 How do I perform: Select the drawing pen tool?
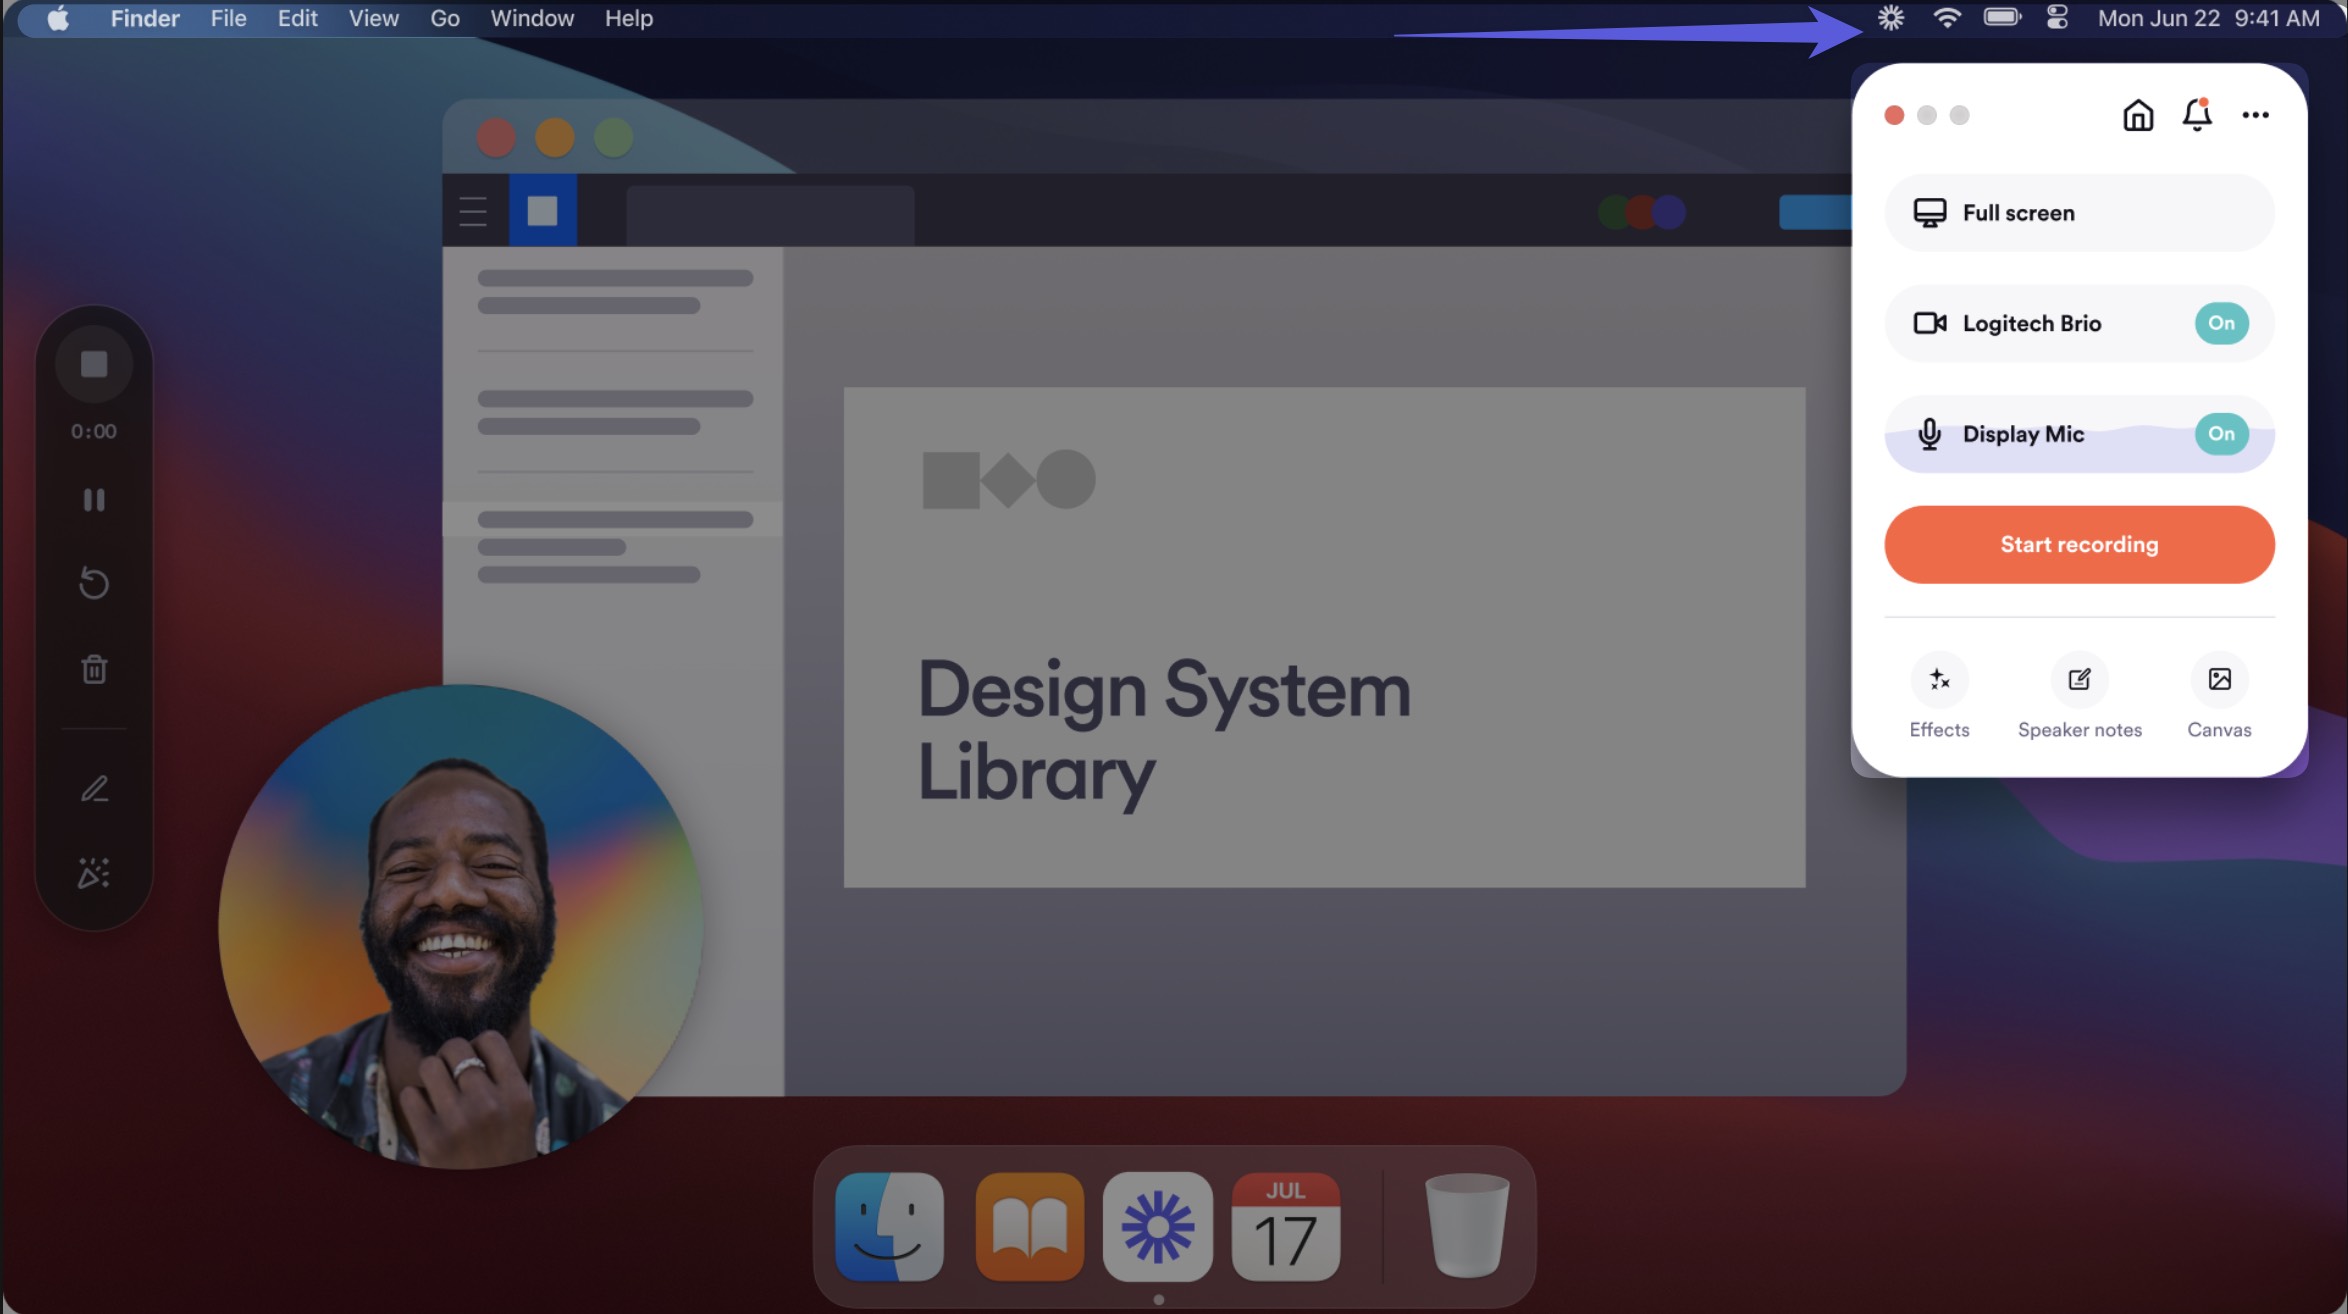point(94,789)
